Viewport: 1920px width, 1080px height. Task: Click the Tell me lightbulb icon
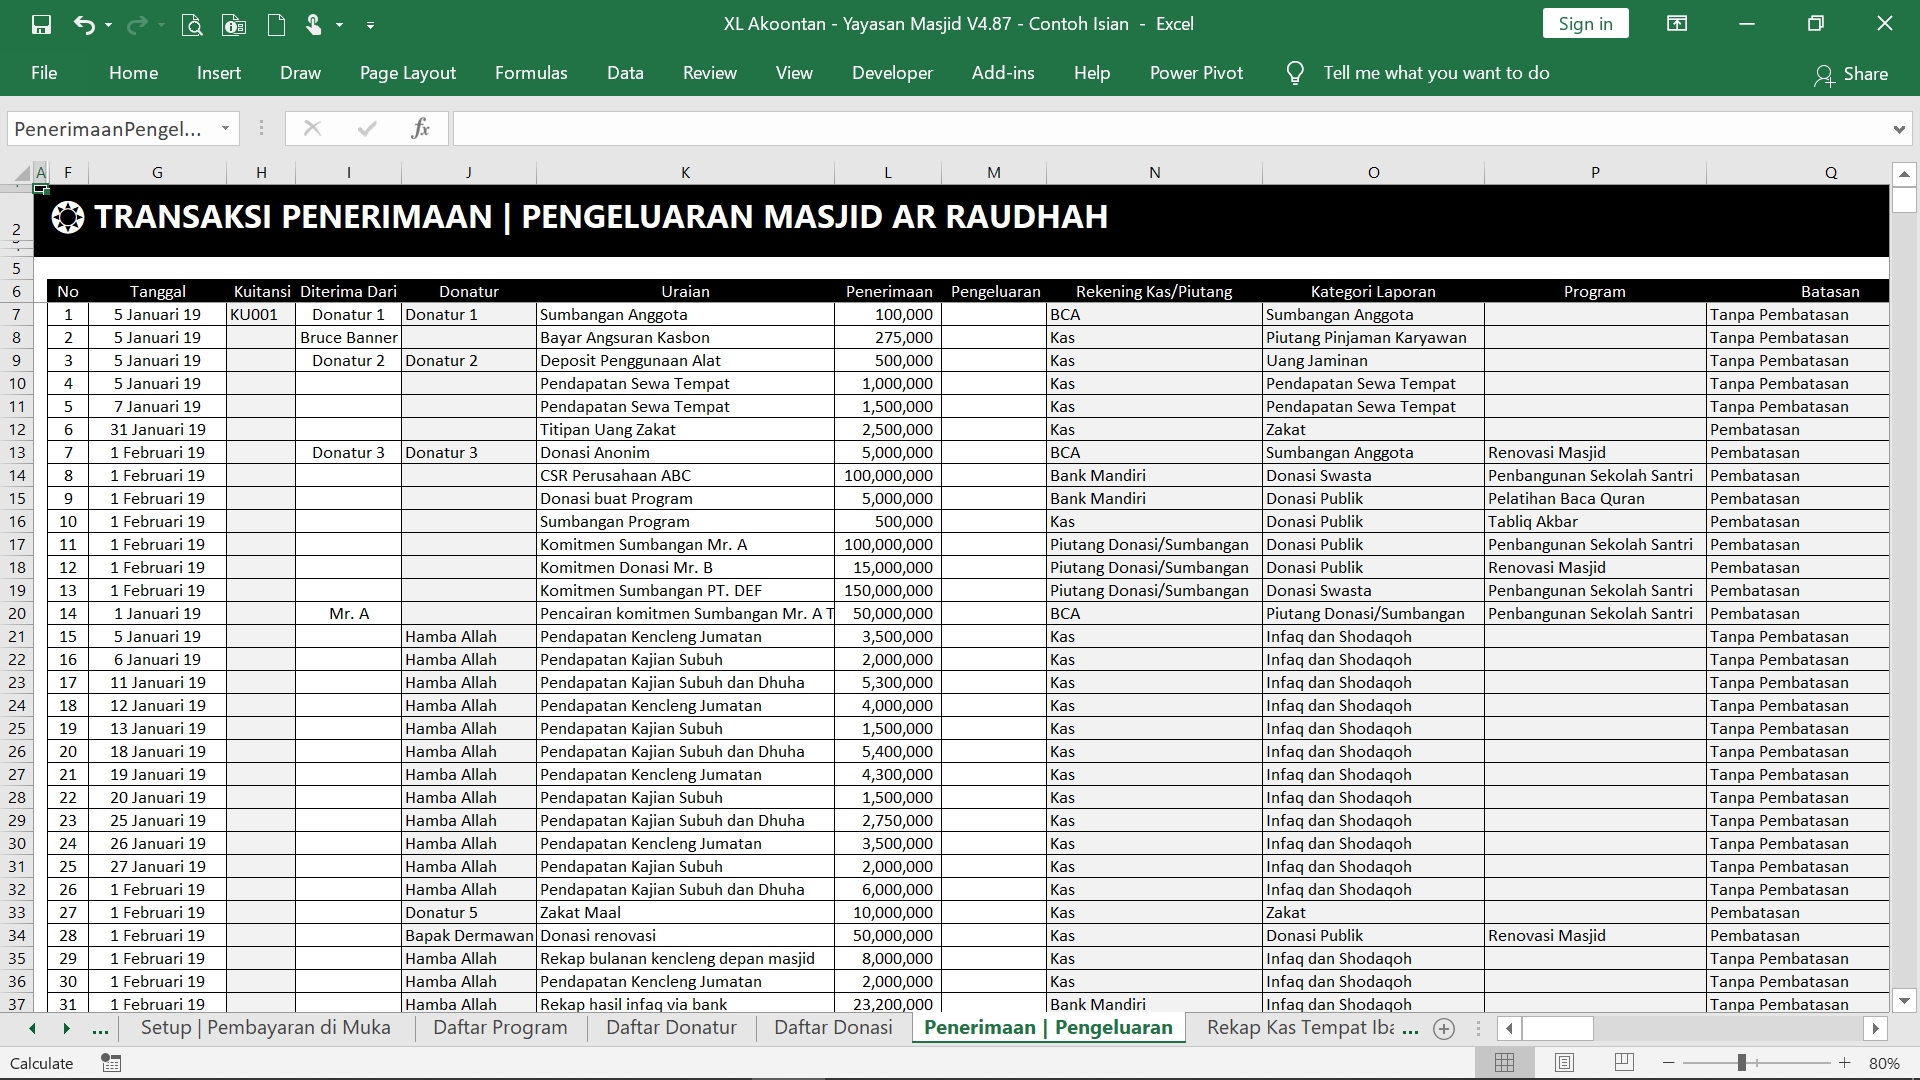1295,73
